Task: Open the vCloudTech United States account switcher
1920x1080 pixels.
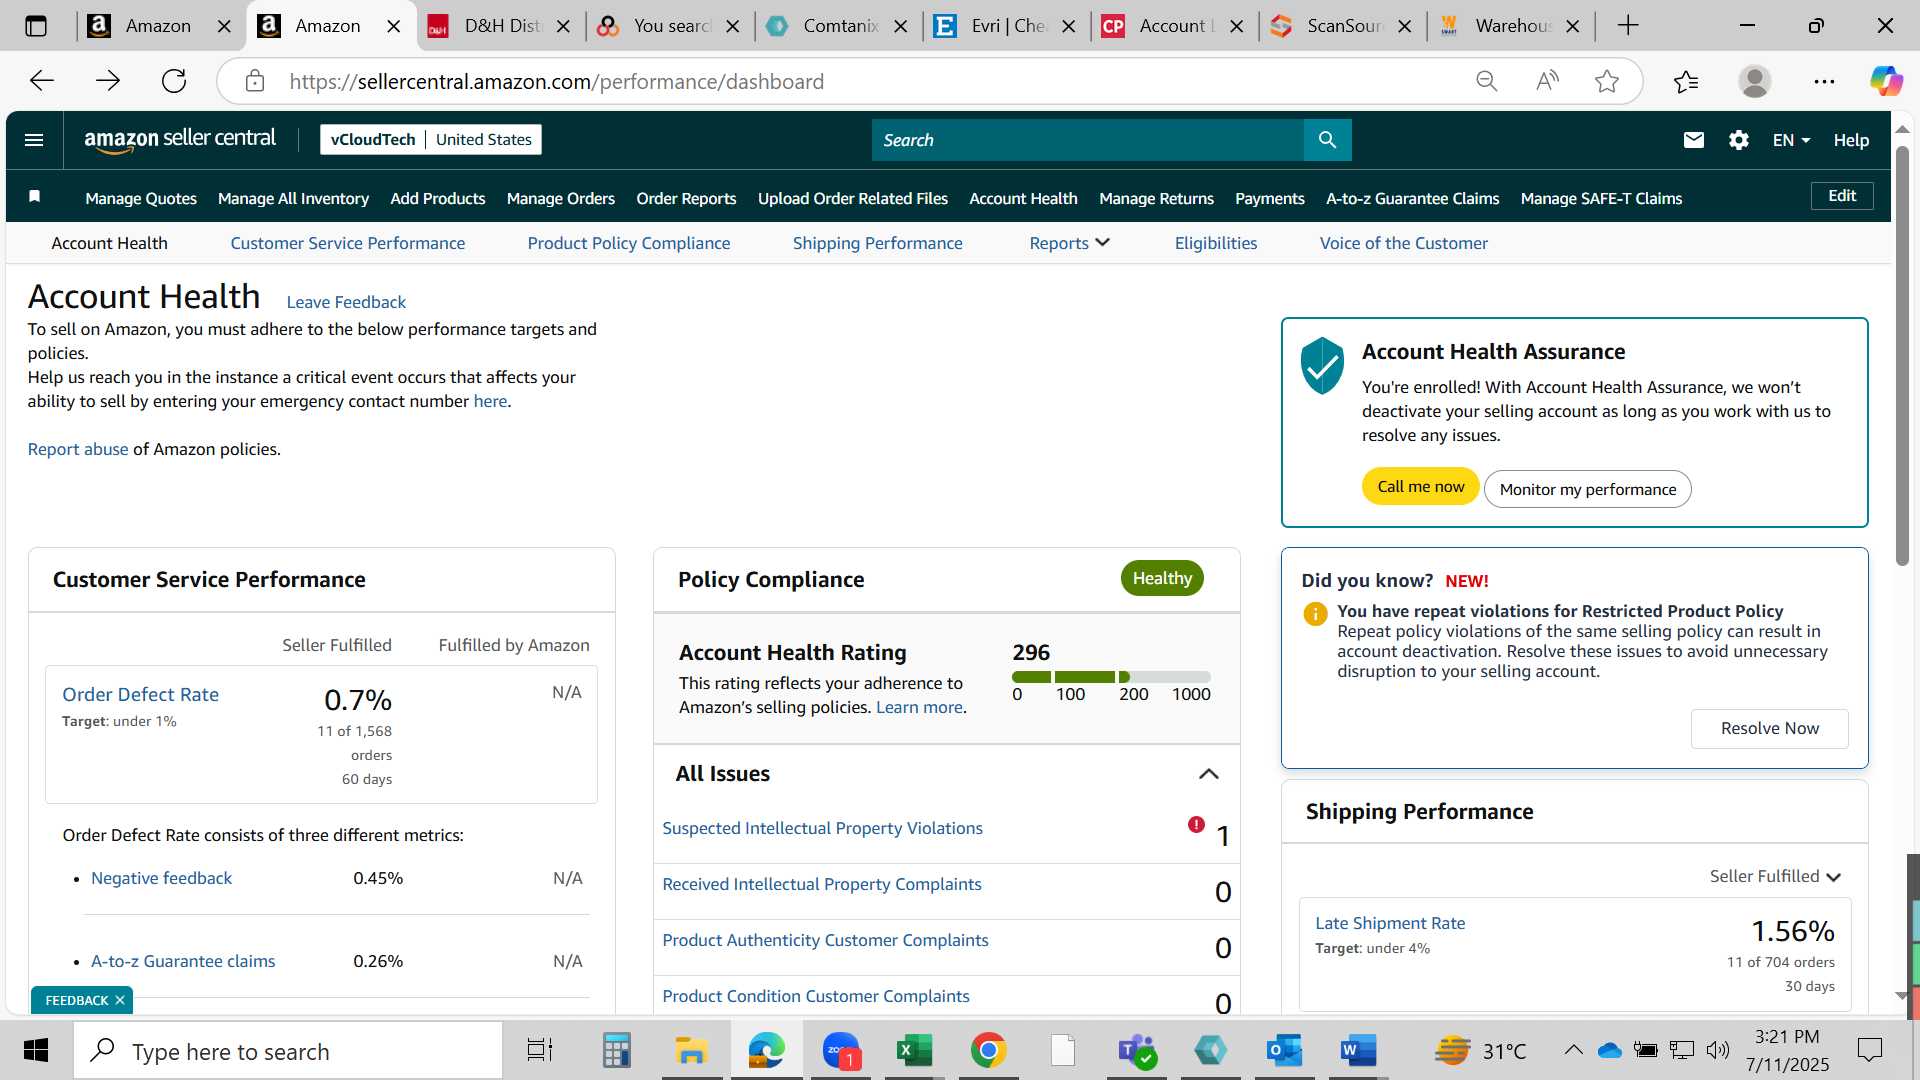Action: (x=431, y=140)
